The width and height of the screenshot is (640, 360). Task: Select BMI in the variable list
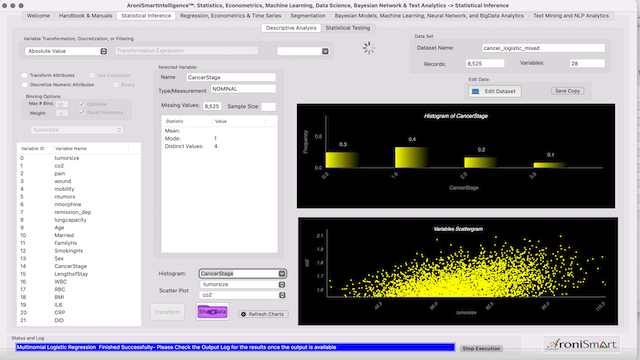pos(79,297)
